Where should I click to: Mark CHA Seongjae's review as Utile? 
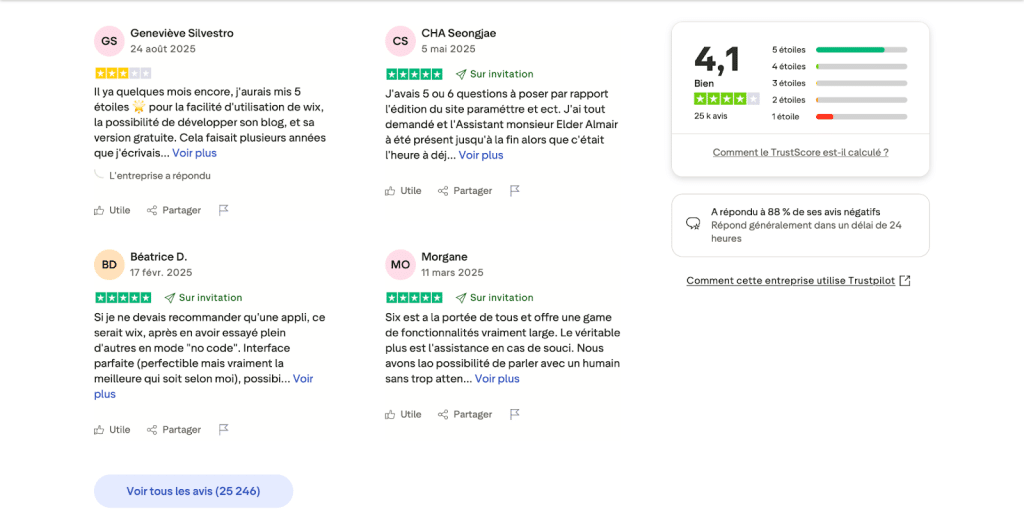pyautogui.click(x=403, y=190)
